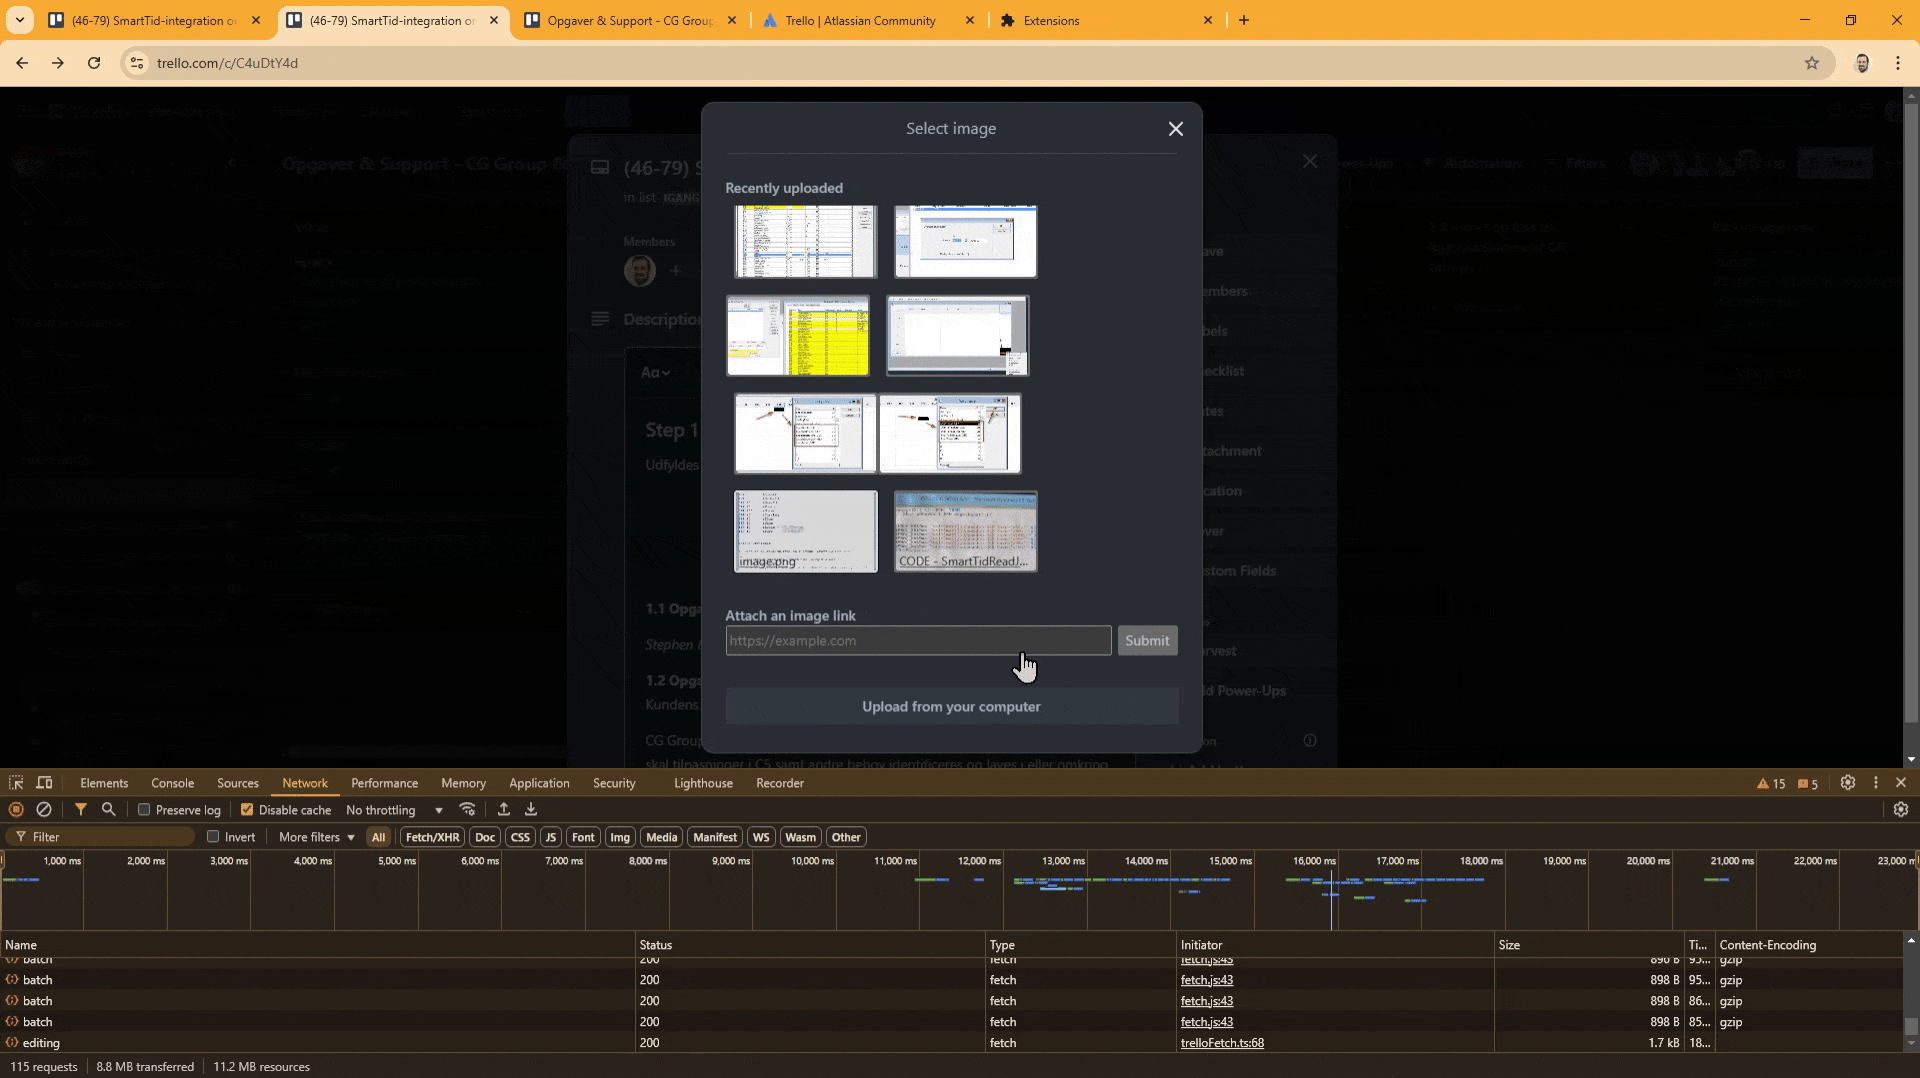Switch to the Console panel
This screenshot has width=1920, height=1078.
(x=173, y=783)
